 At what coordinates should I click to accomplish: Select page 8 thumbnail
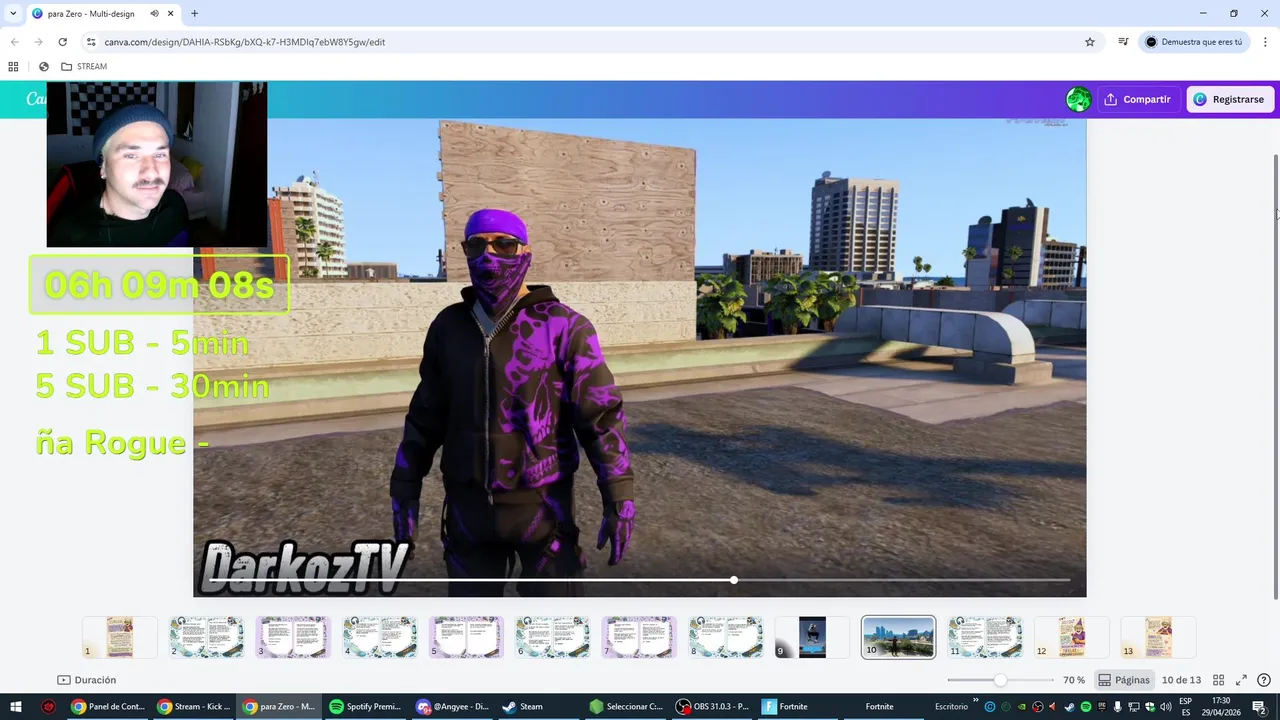point(726,637)
